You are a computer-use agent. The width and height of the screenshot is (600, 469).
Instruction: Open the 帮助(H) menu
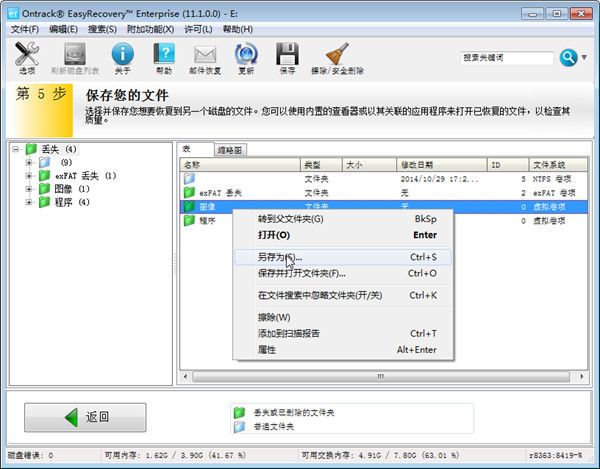point(238,29)
